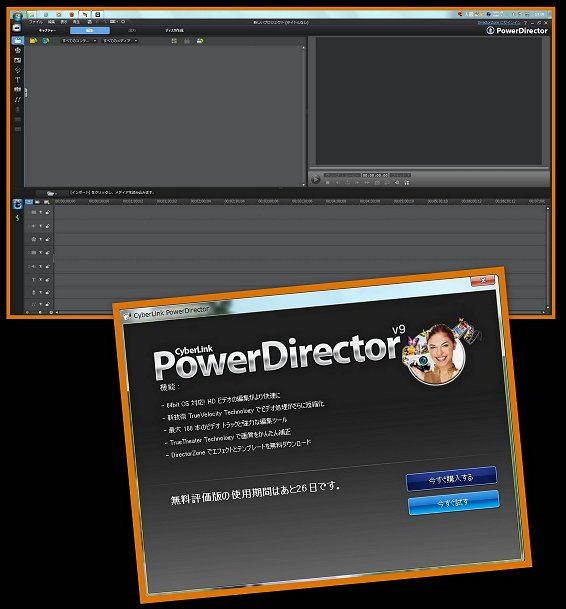The image size is (566, 609).
Task: Click the 今すぐ購入する button
Action: 451,478
